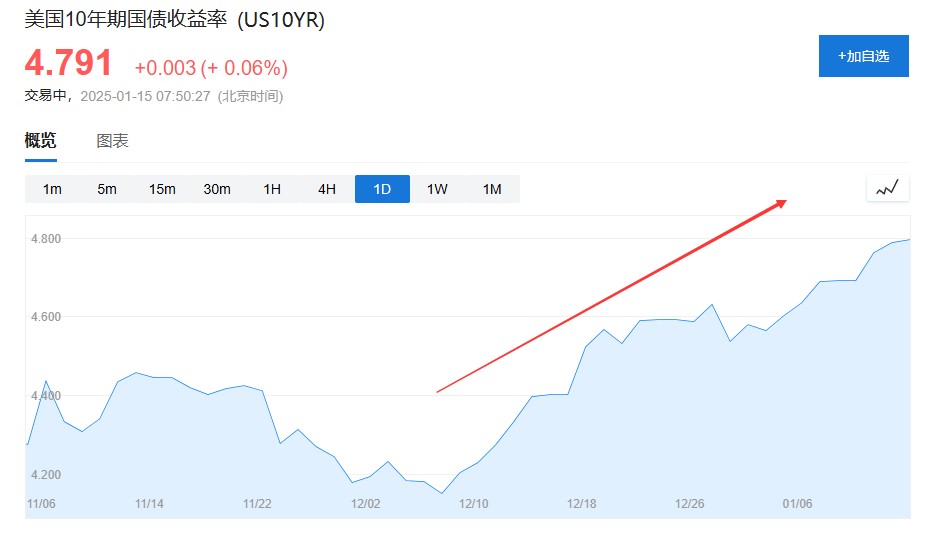Choose the 1M monthly interval

(492, 189)
